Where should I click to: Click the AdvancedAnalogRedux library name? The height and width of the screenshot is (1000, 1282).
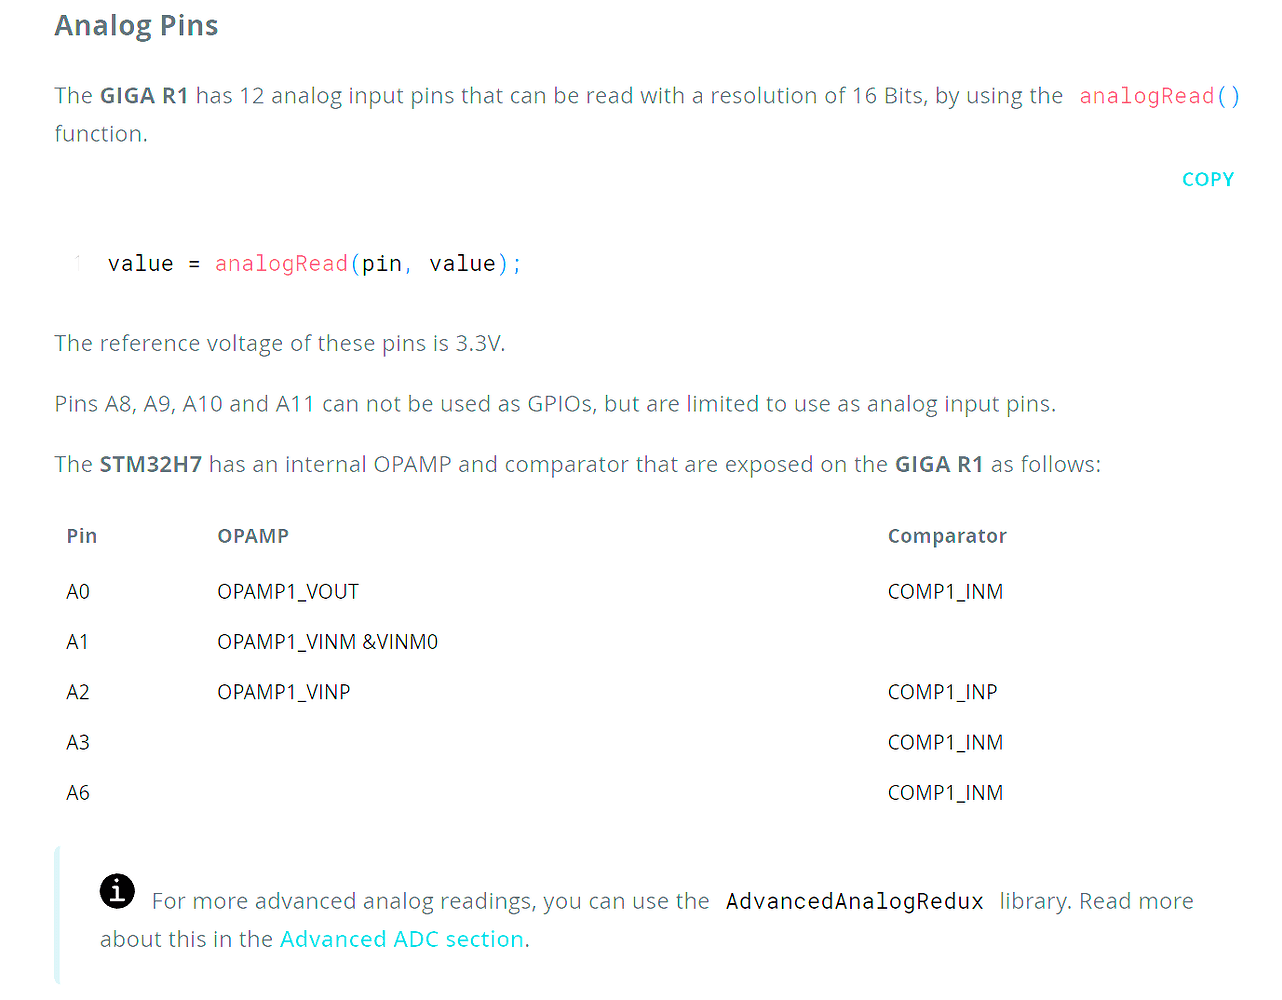point(854,901)
